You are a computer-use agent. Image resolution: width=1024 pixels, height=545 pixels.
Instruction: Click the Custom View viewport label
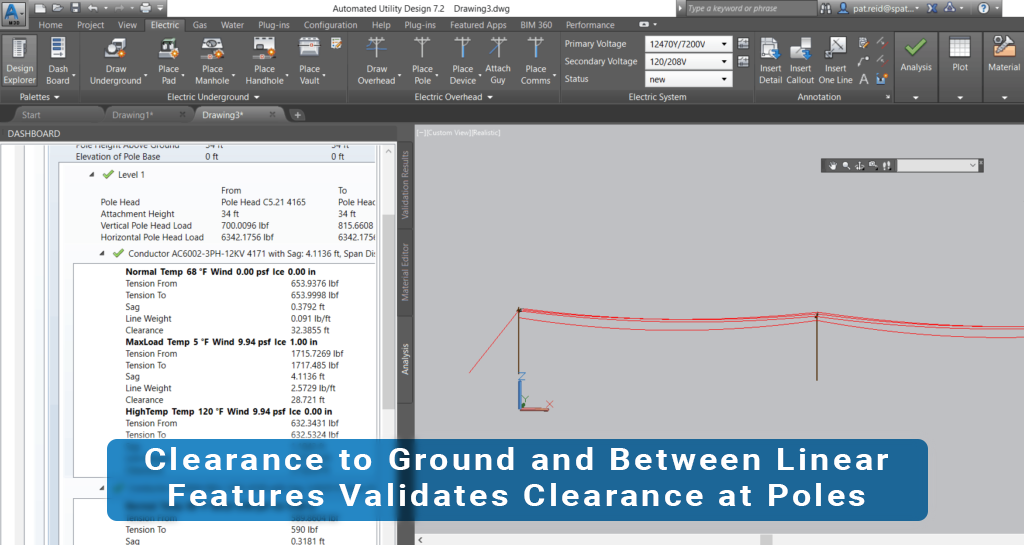coord(448,132)
